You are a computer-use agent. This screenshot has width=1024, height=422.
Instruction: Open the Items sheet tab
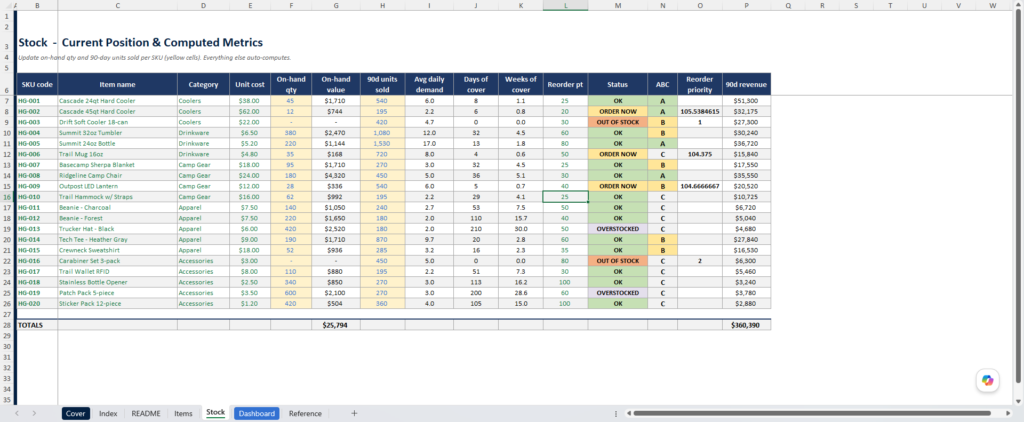click(x=184, y=414)
